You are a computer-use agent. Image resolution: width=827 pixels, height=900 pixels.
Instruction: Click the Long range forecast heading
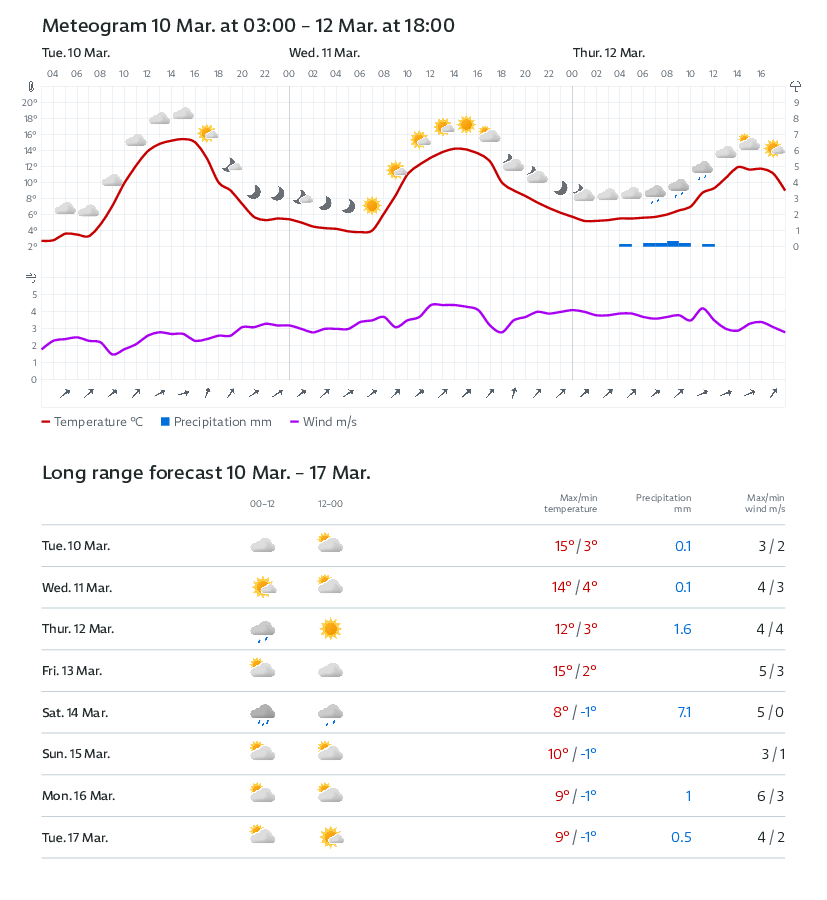206,473
